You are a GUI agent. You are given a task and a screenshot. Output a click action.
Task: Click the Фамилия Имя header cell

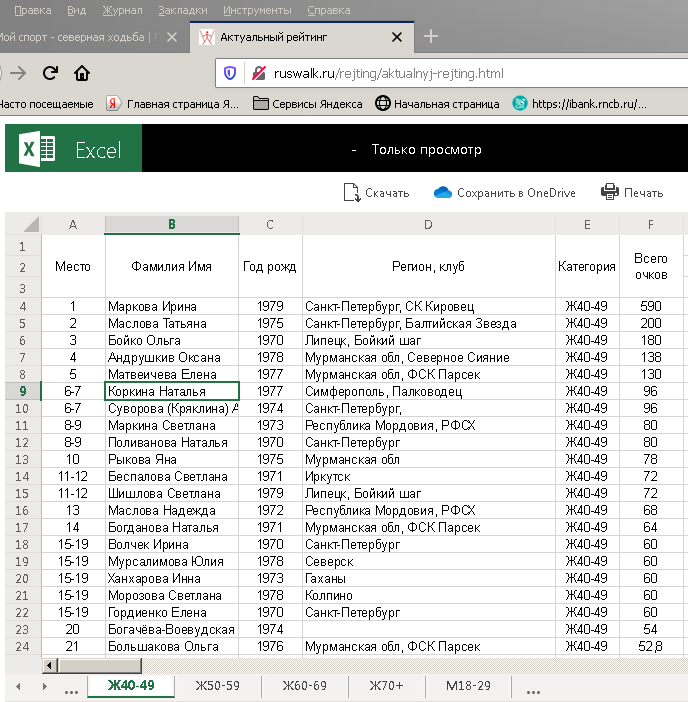pos(172,266)
